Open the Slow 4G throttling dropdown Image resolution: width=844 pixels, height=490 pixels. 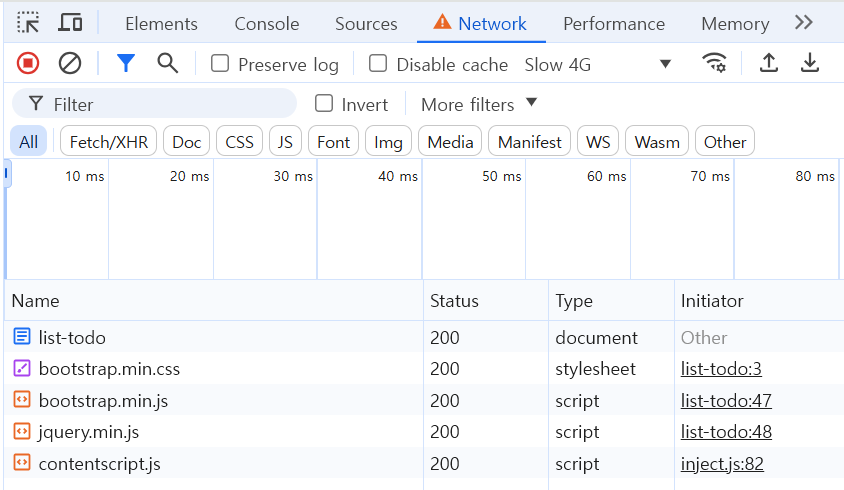[x=598, y=65]
